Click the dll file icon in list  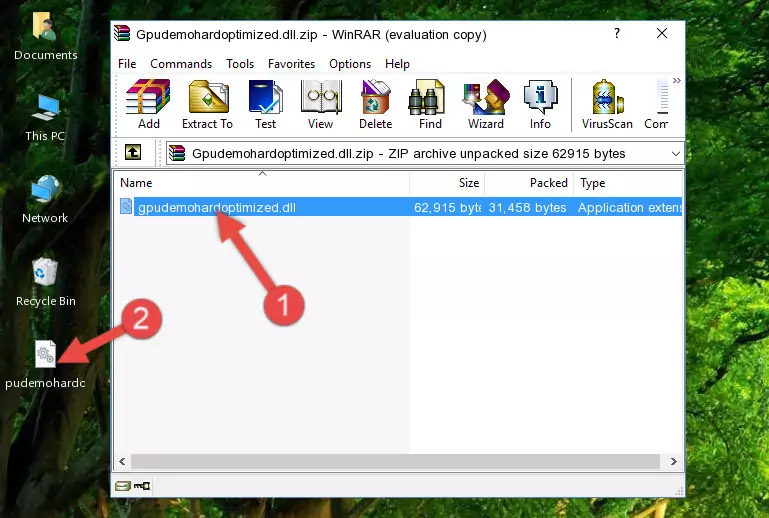[126, 207]
